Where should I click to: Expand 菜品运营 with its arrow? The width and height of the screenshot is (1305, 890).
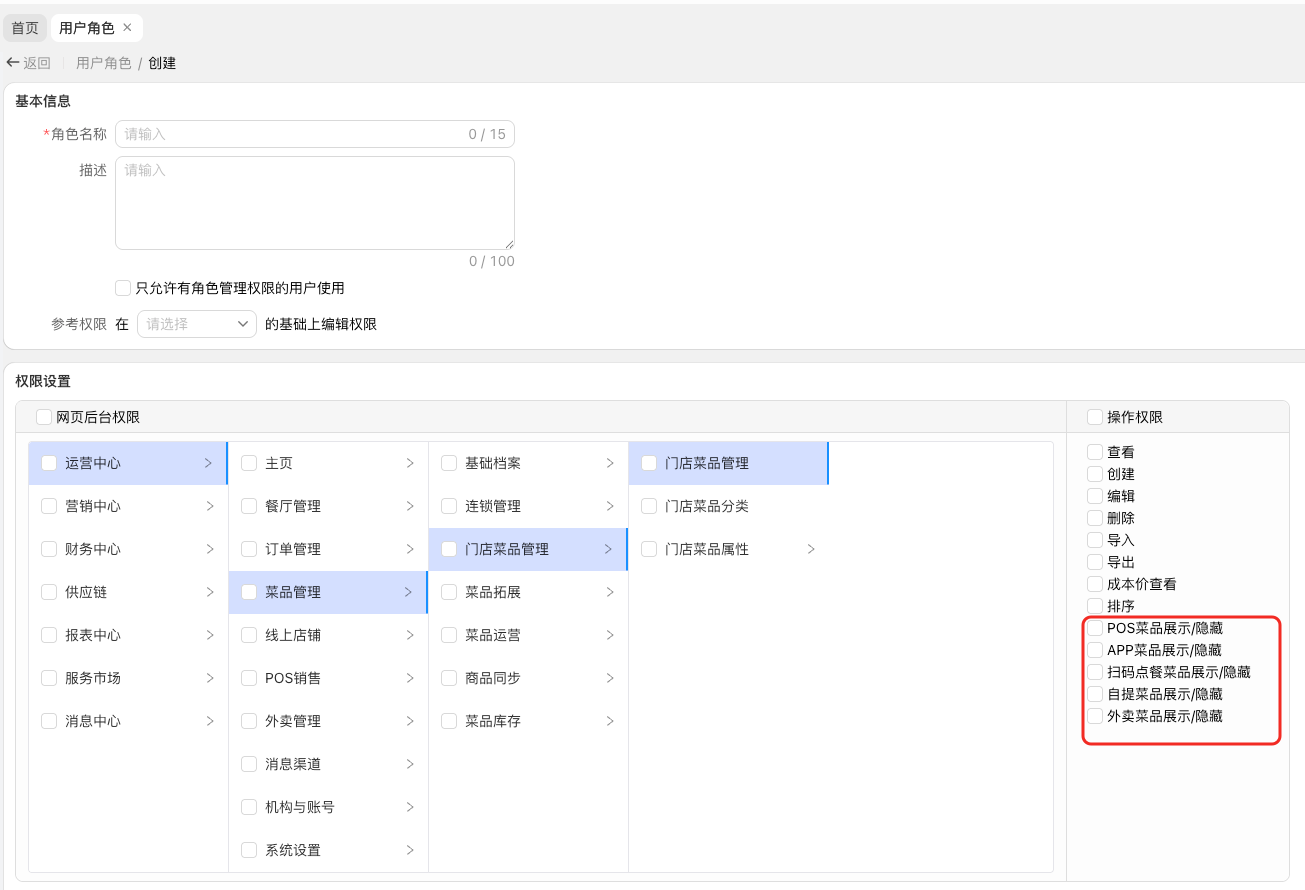tap(609, 635)
